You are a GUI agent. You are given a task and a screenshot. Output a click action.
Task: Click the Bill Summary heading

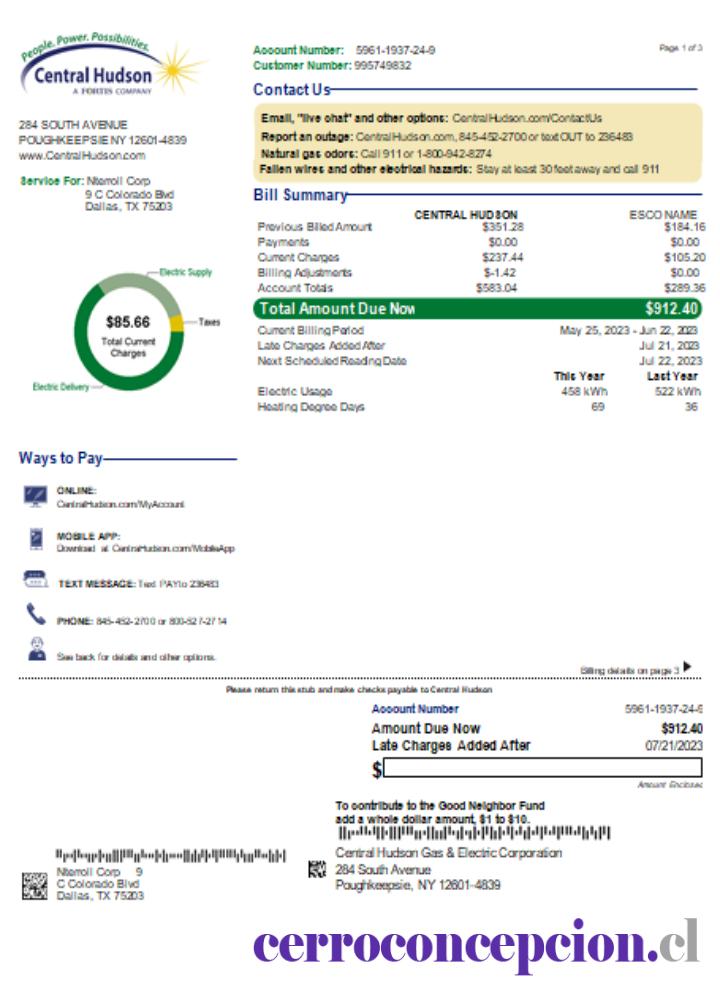[300, 195]
